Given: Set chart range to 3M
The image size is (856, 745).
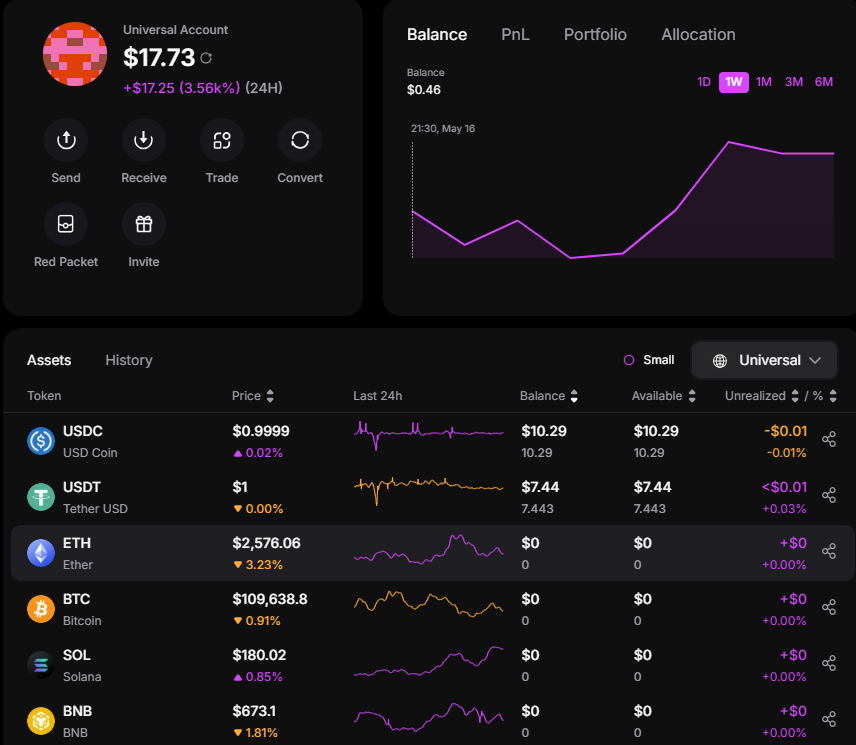Looking at the screenshot, I should (794, 82).
